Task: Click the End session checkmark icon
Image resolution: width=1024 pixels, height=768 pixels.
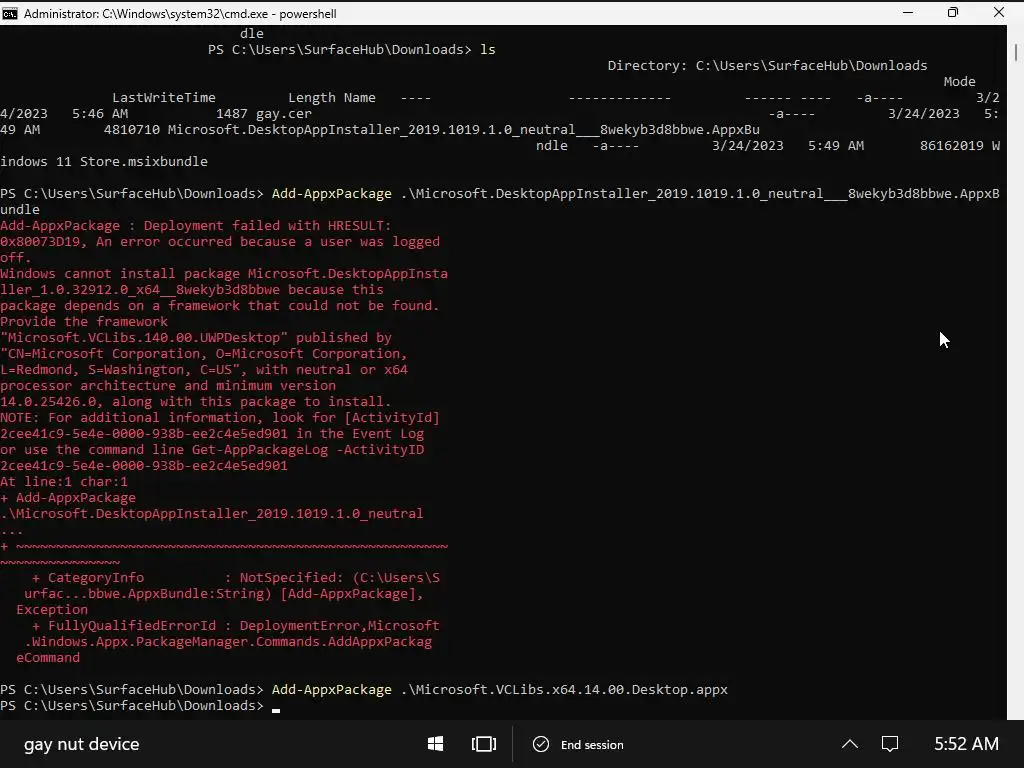Action: tap(541, 744)
